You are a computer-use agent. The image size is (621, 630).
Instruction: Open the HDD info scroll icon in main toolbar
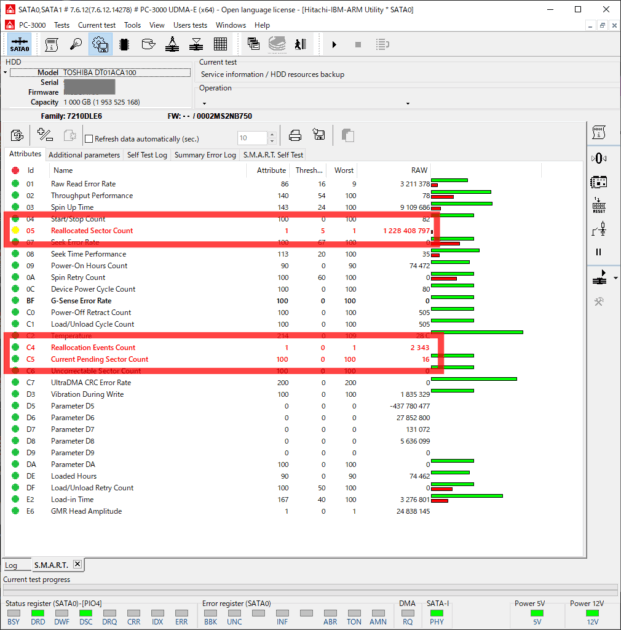tap(51, 44)
